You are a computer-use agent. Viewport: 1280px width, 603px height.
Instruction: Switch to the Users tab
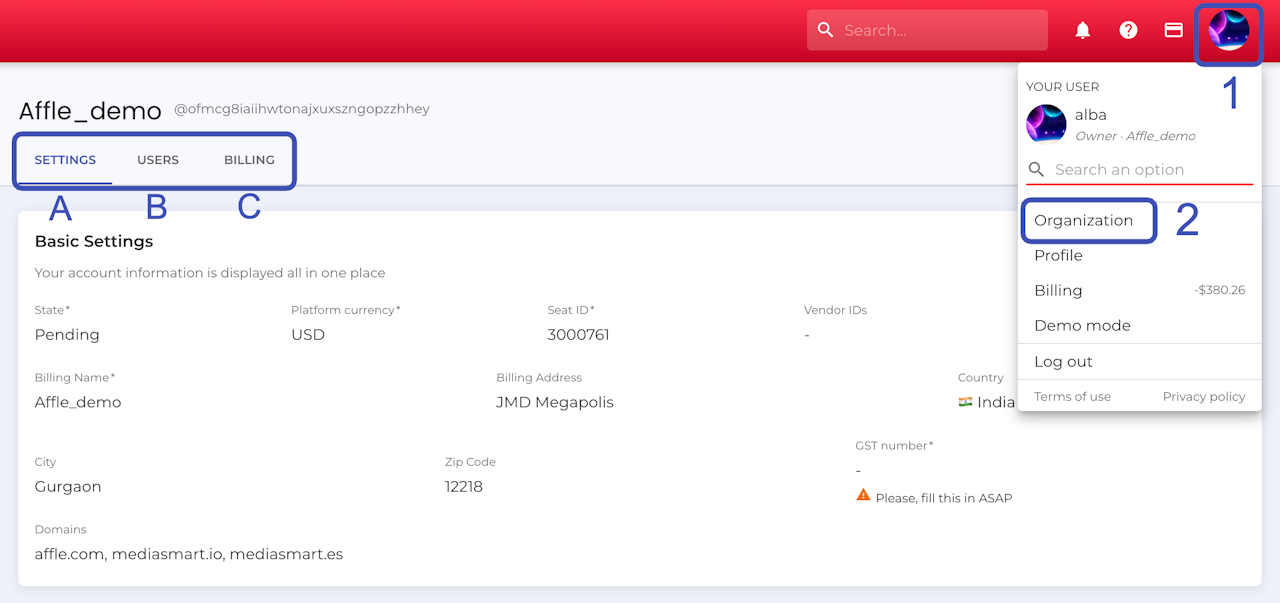coord(158,160)
